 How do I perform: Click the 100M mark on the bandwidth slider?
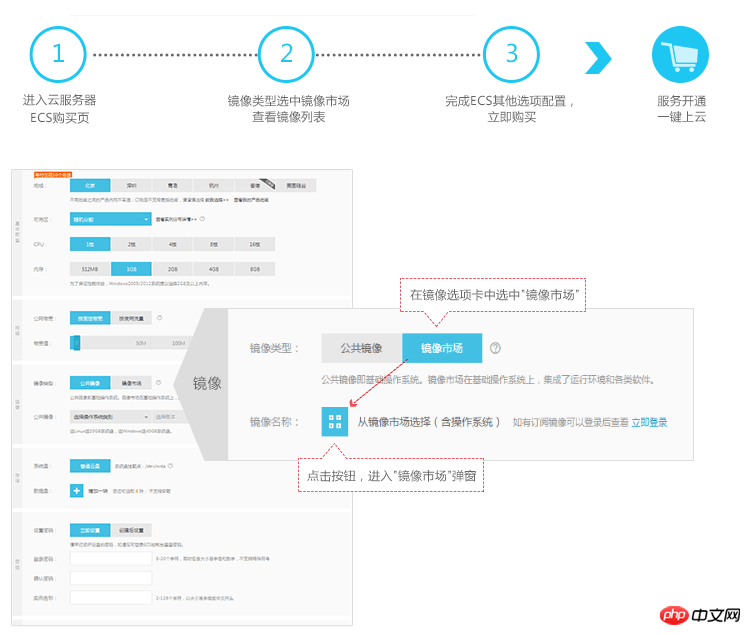coord(178,343)
